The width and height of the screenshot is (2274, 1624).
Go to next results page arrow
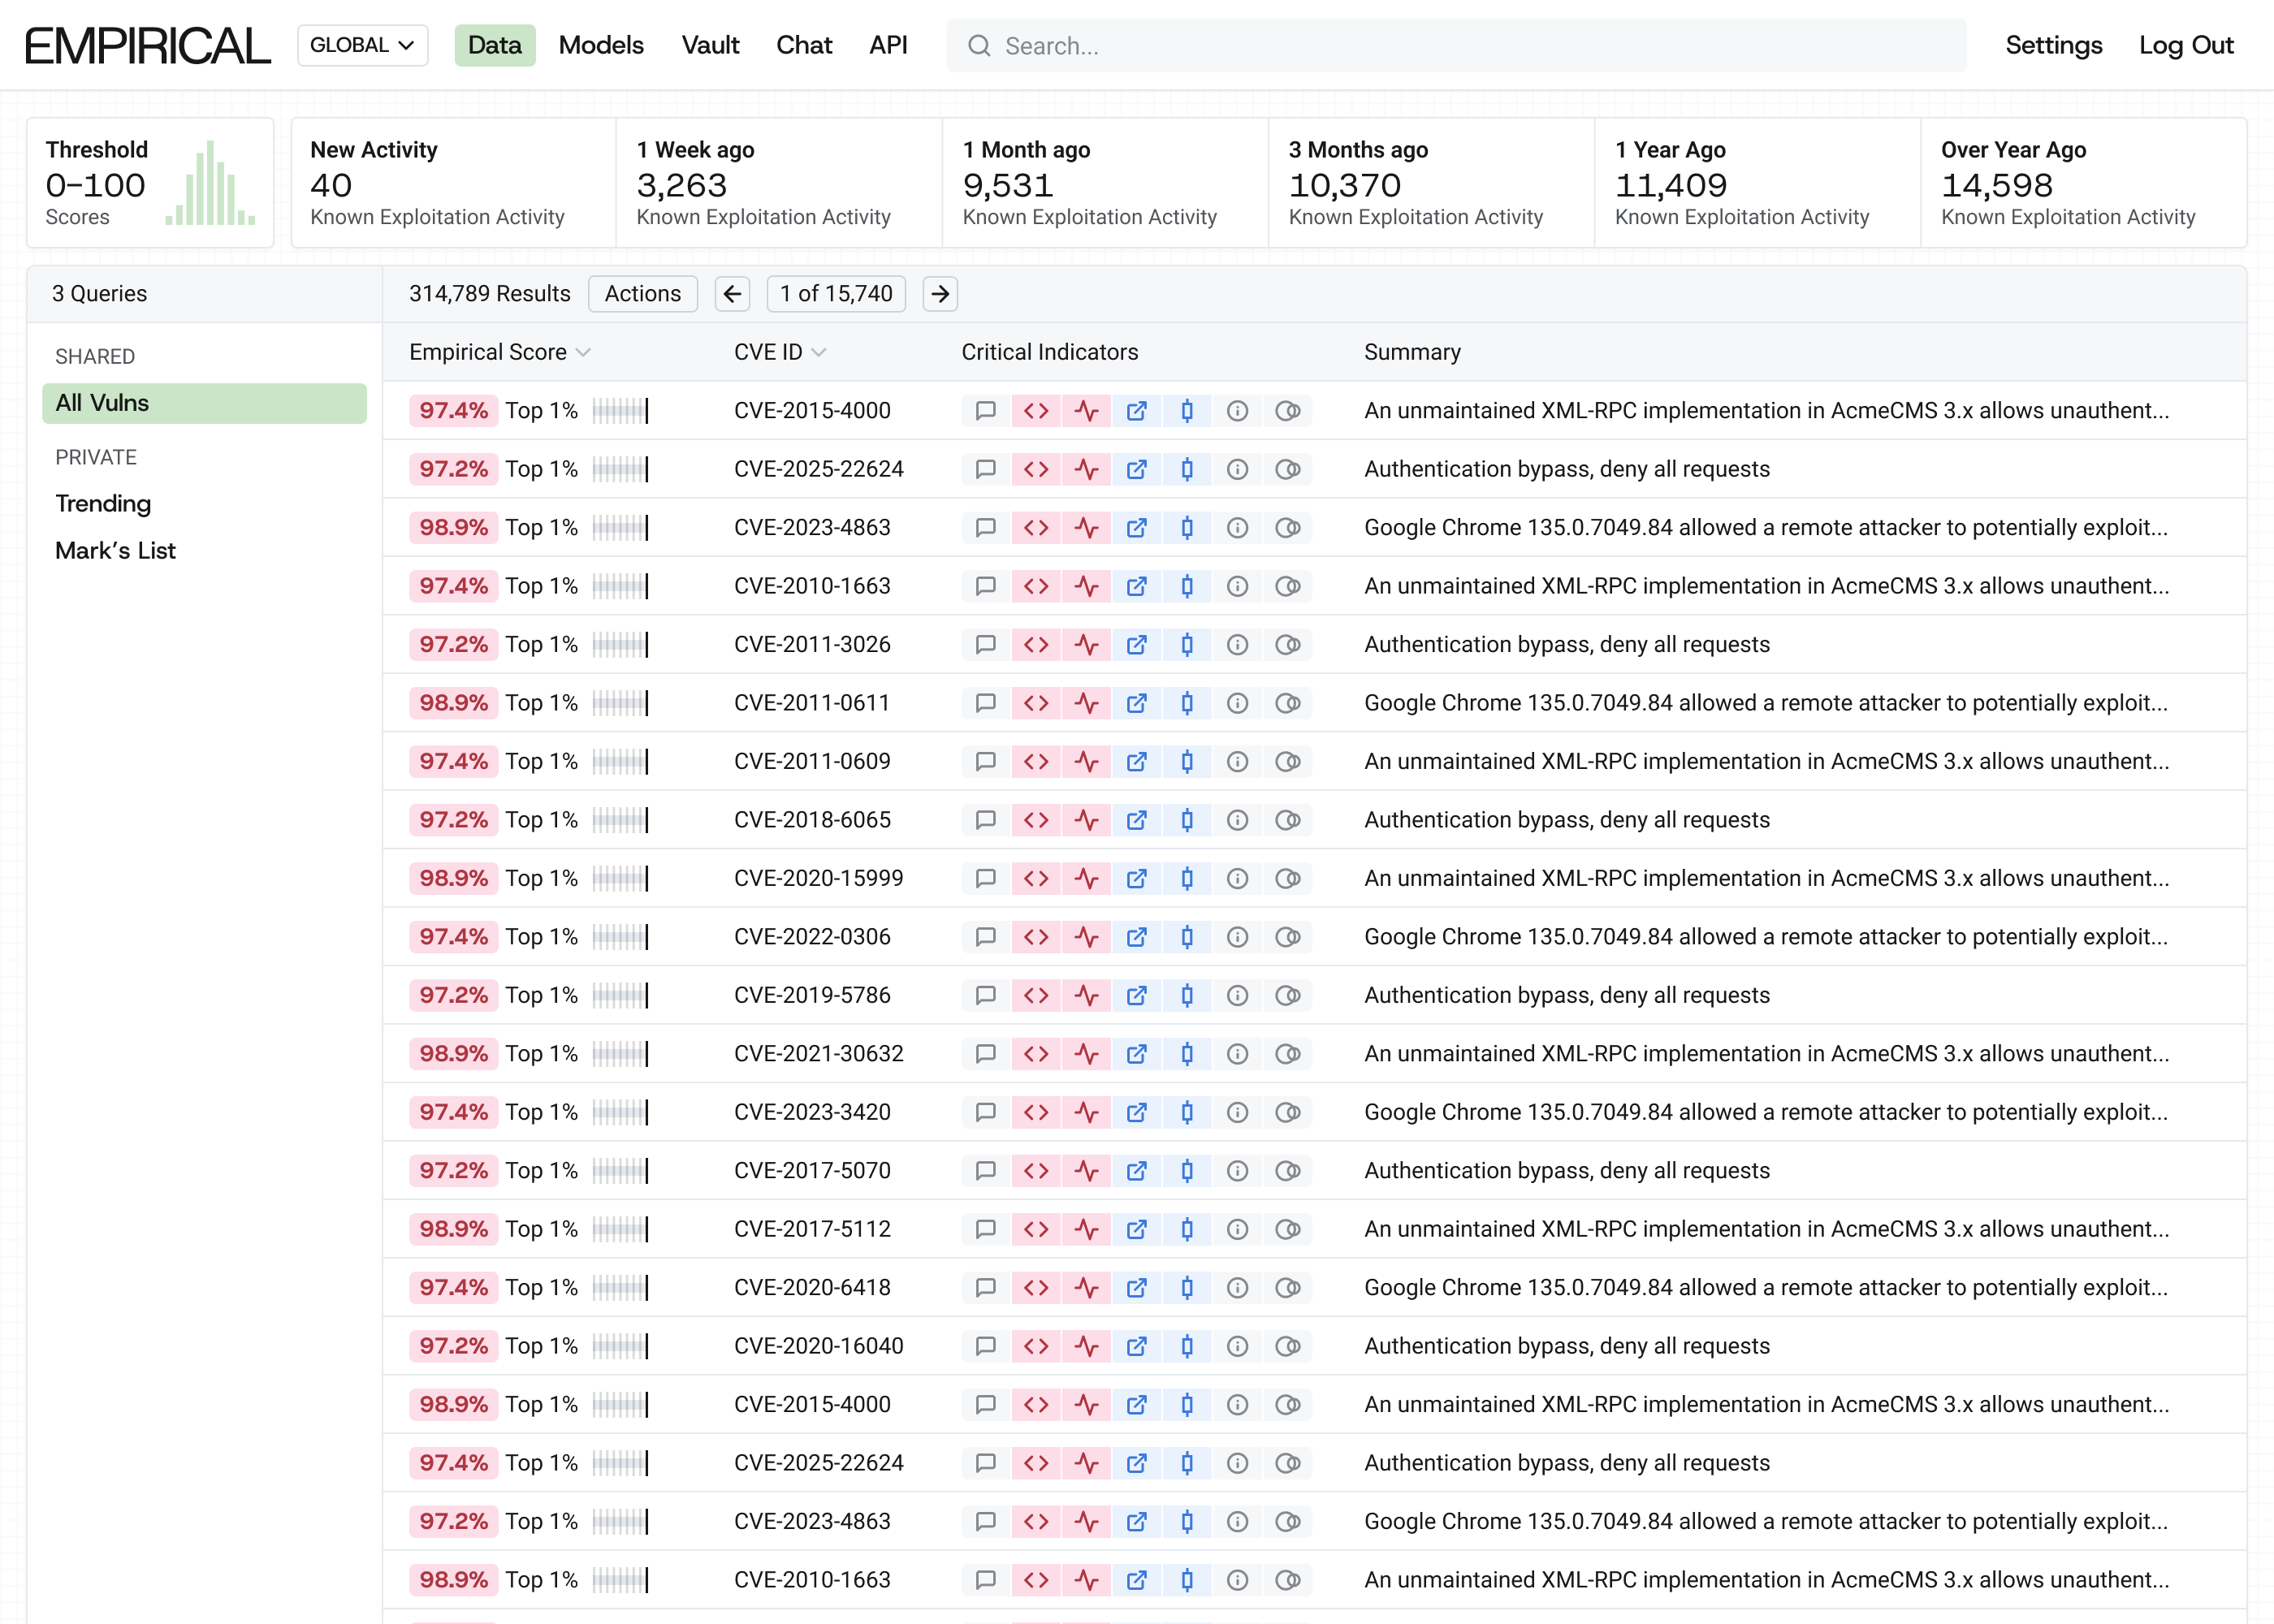[940, 294]
